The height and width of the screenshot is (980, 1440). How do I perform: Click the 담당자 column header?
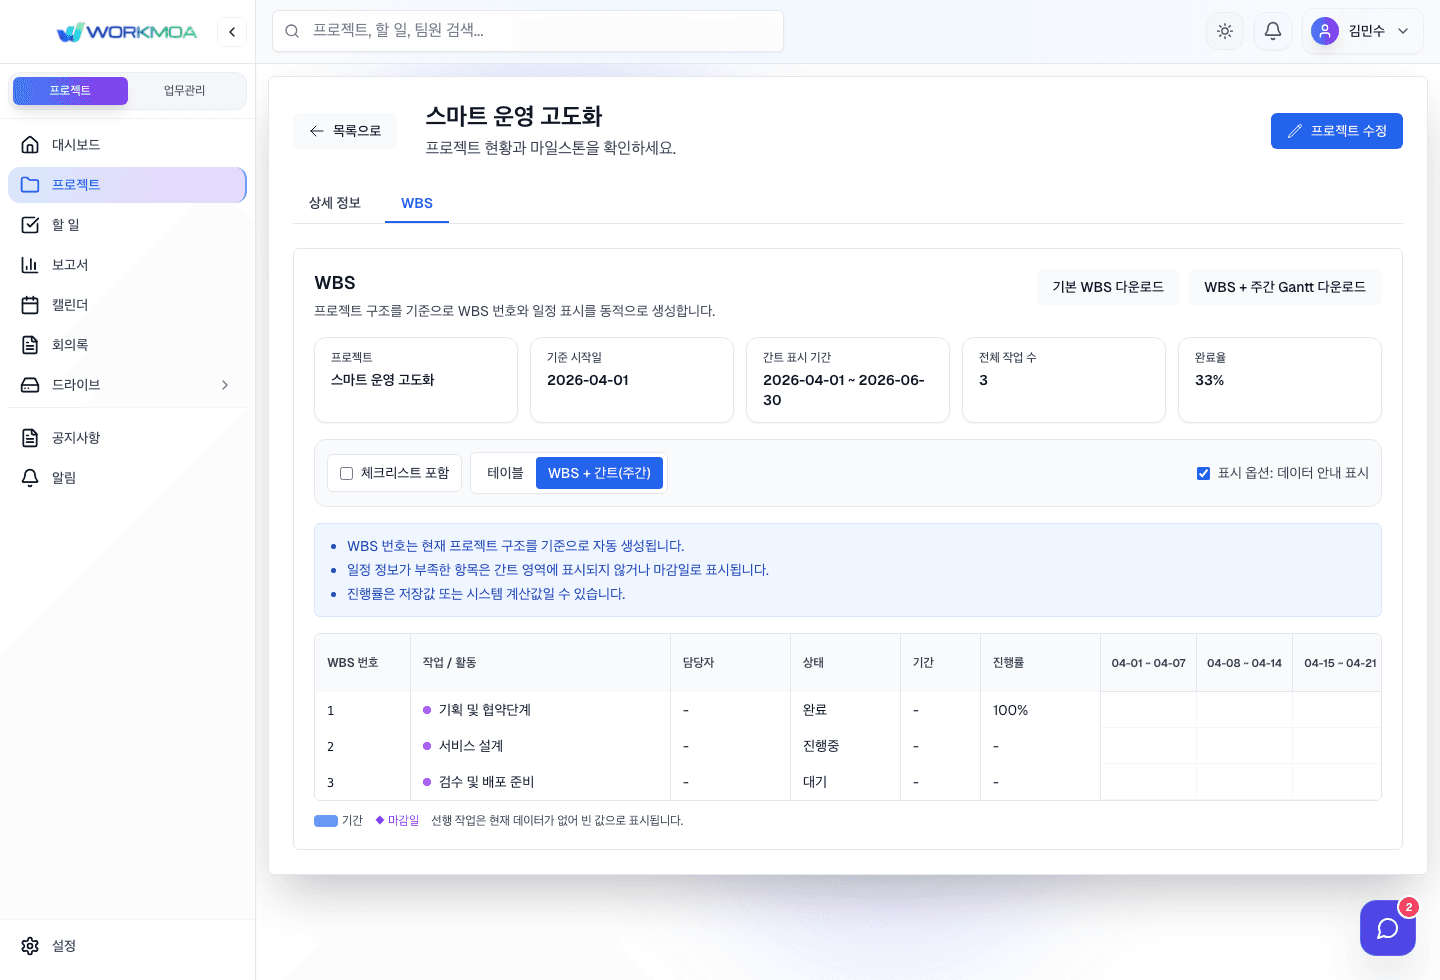click(x=730, y=663)
